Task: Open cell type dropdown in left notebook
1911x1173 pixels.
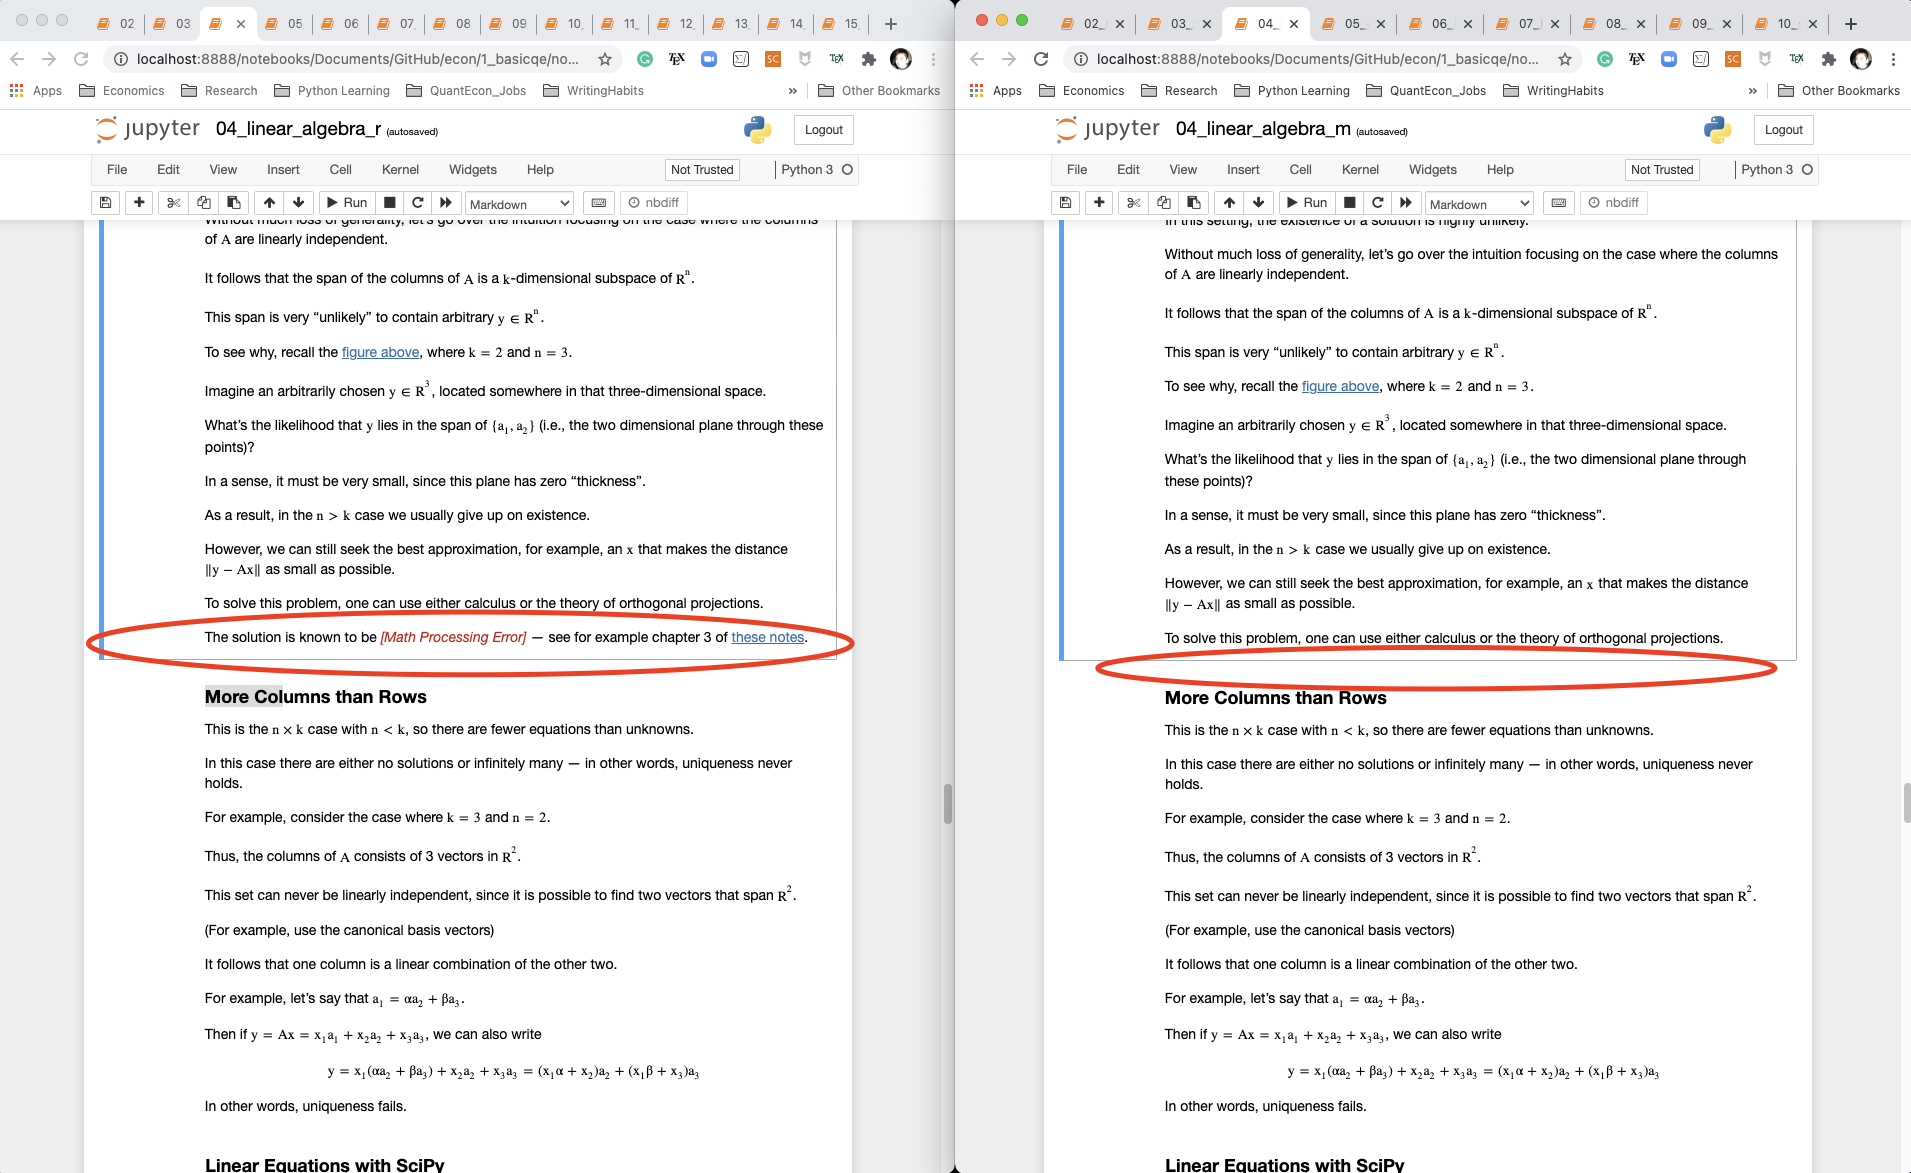Action: pos(520,204)
